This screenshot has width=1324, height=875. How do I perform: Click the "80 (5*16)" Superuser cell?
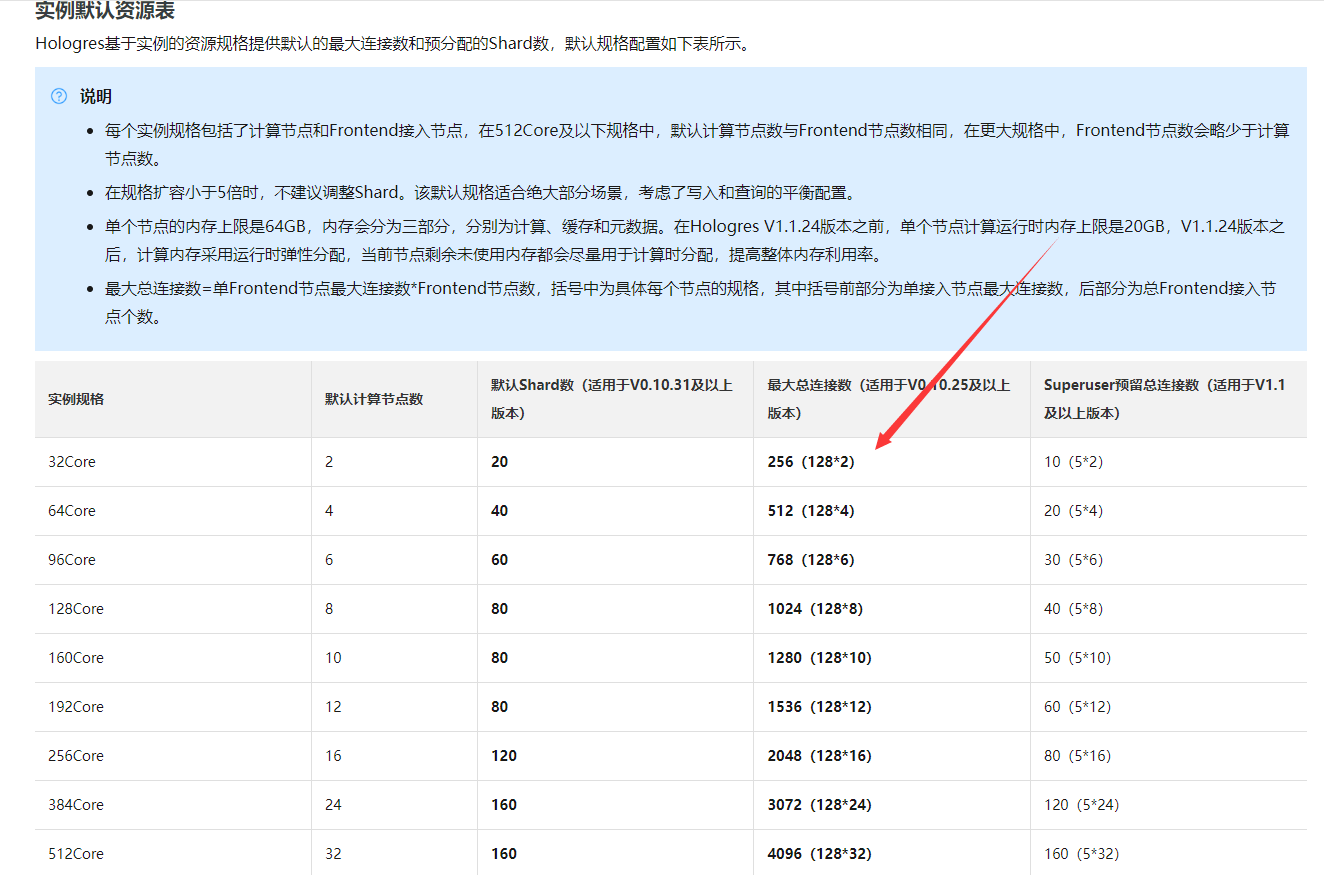(x=1078, y=756)
